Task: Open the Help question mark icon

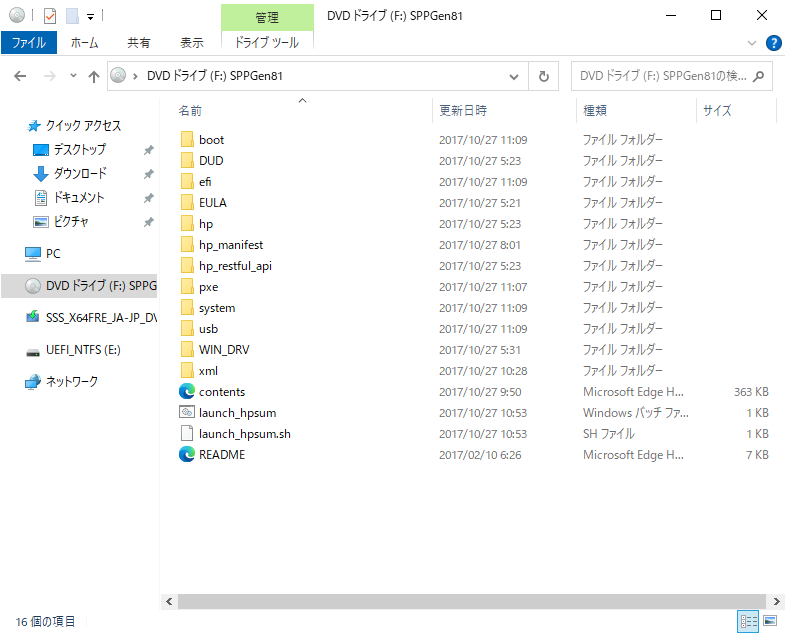Action: pos(773,43)
